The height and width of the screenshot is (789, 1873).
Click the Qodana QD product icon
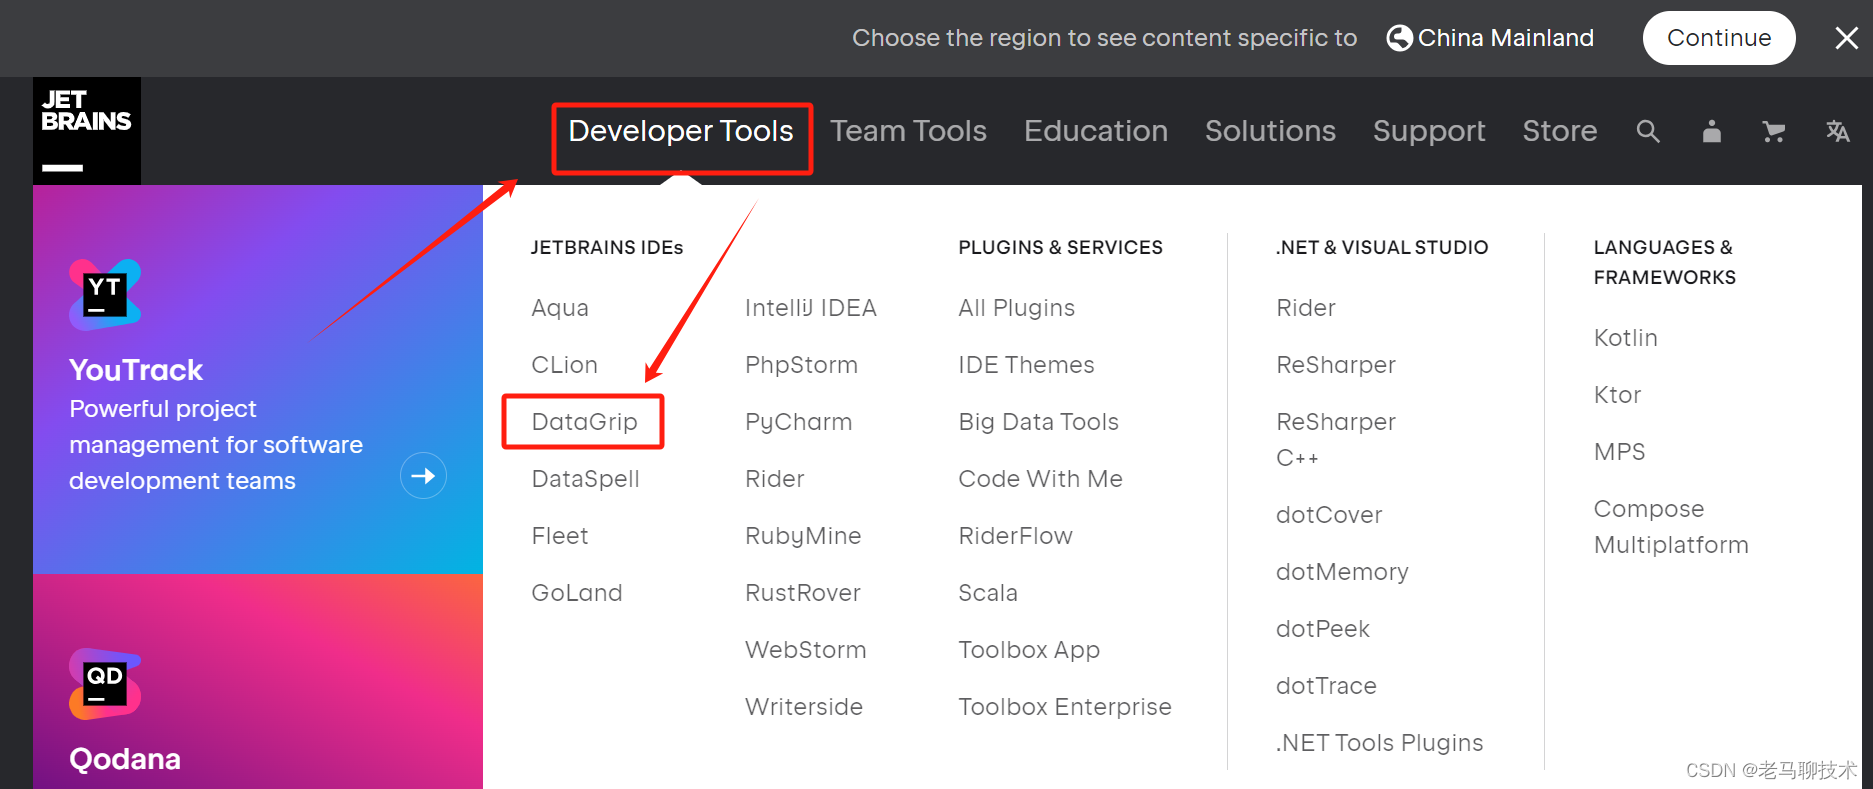(x=105, y=684)
